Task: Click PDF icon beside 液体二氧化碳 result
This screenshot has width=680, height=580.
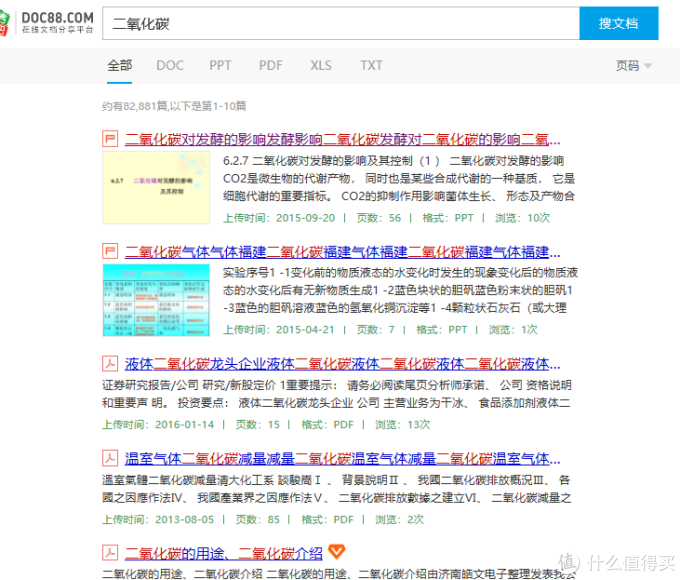Action: pyautogui.click(x=110, y=363)
